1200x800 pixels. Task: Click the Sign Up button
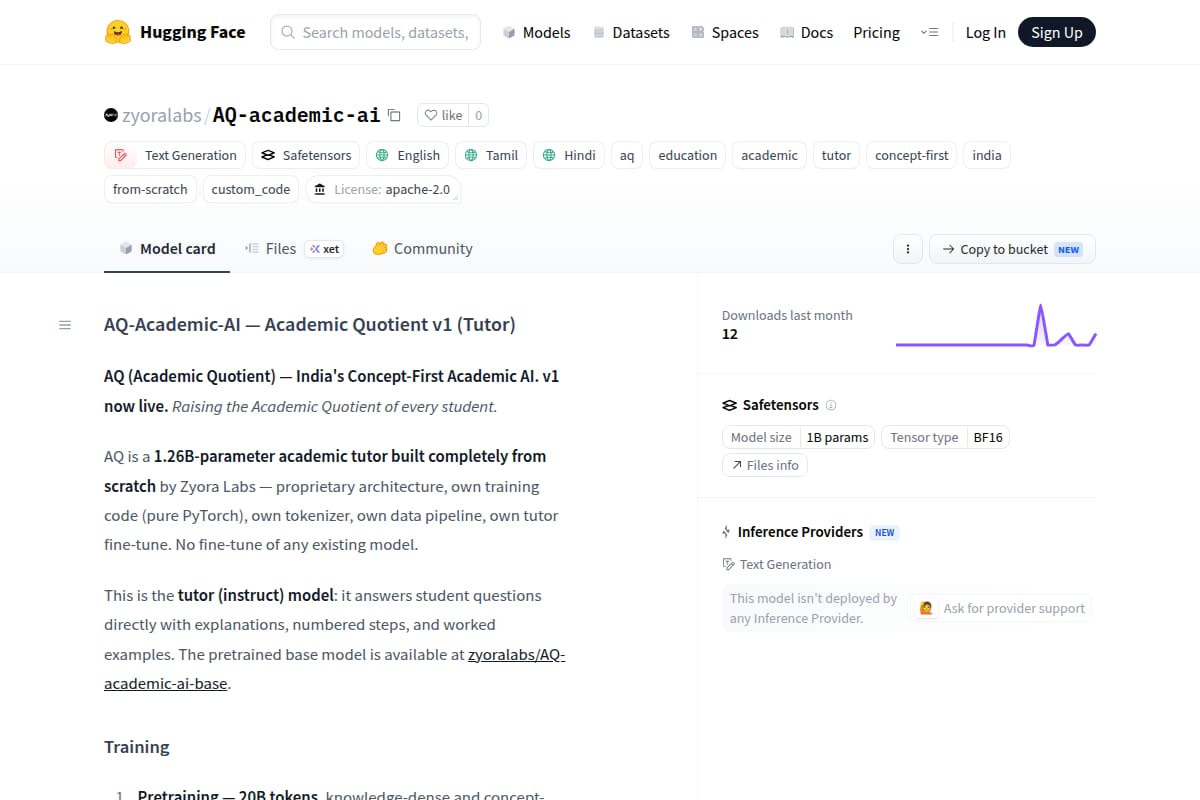click(1057, 32)
